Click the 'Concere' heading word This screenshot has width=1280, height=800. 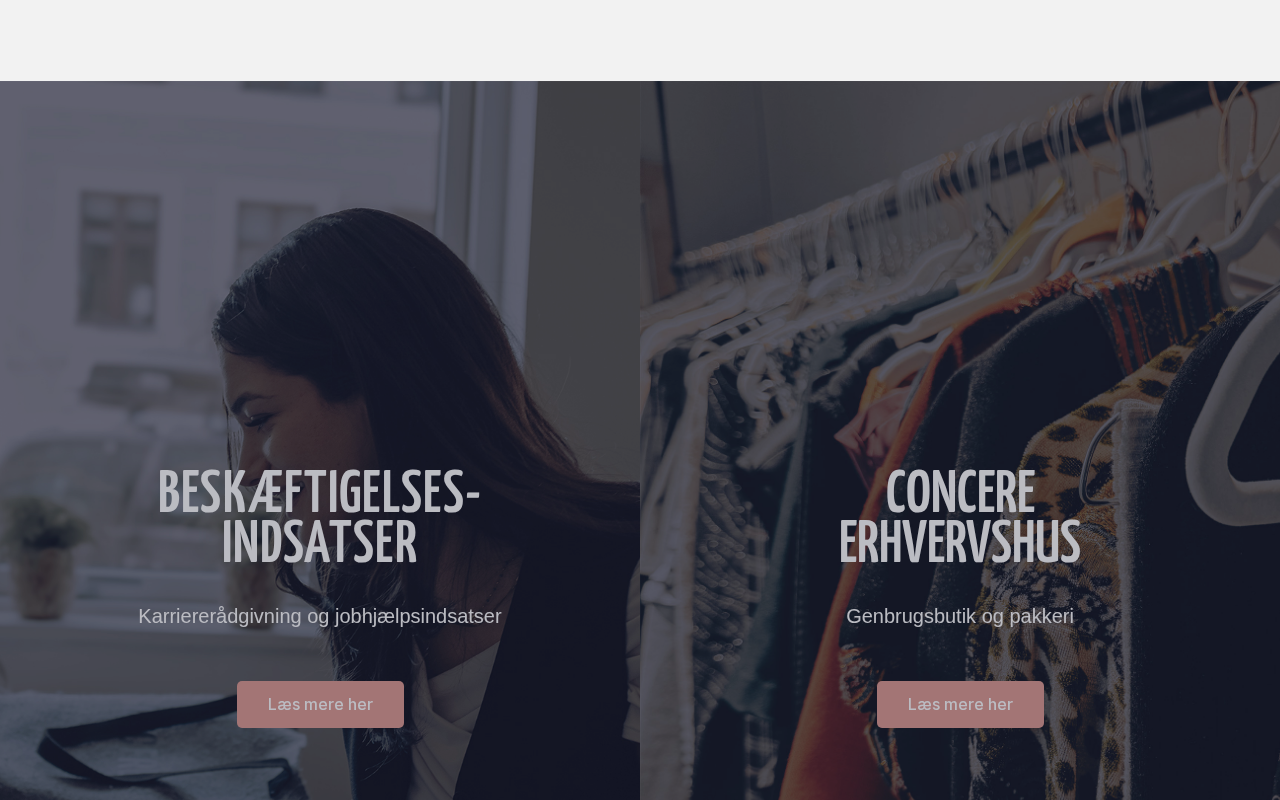(960, 494)
